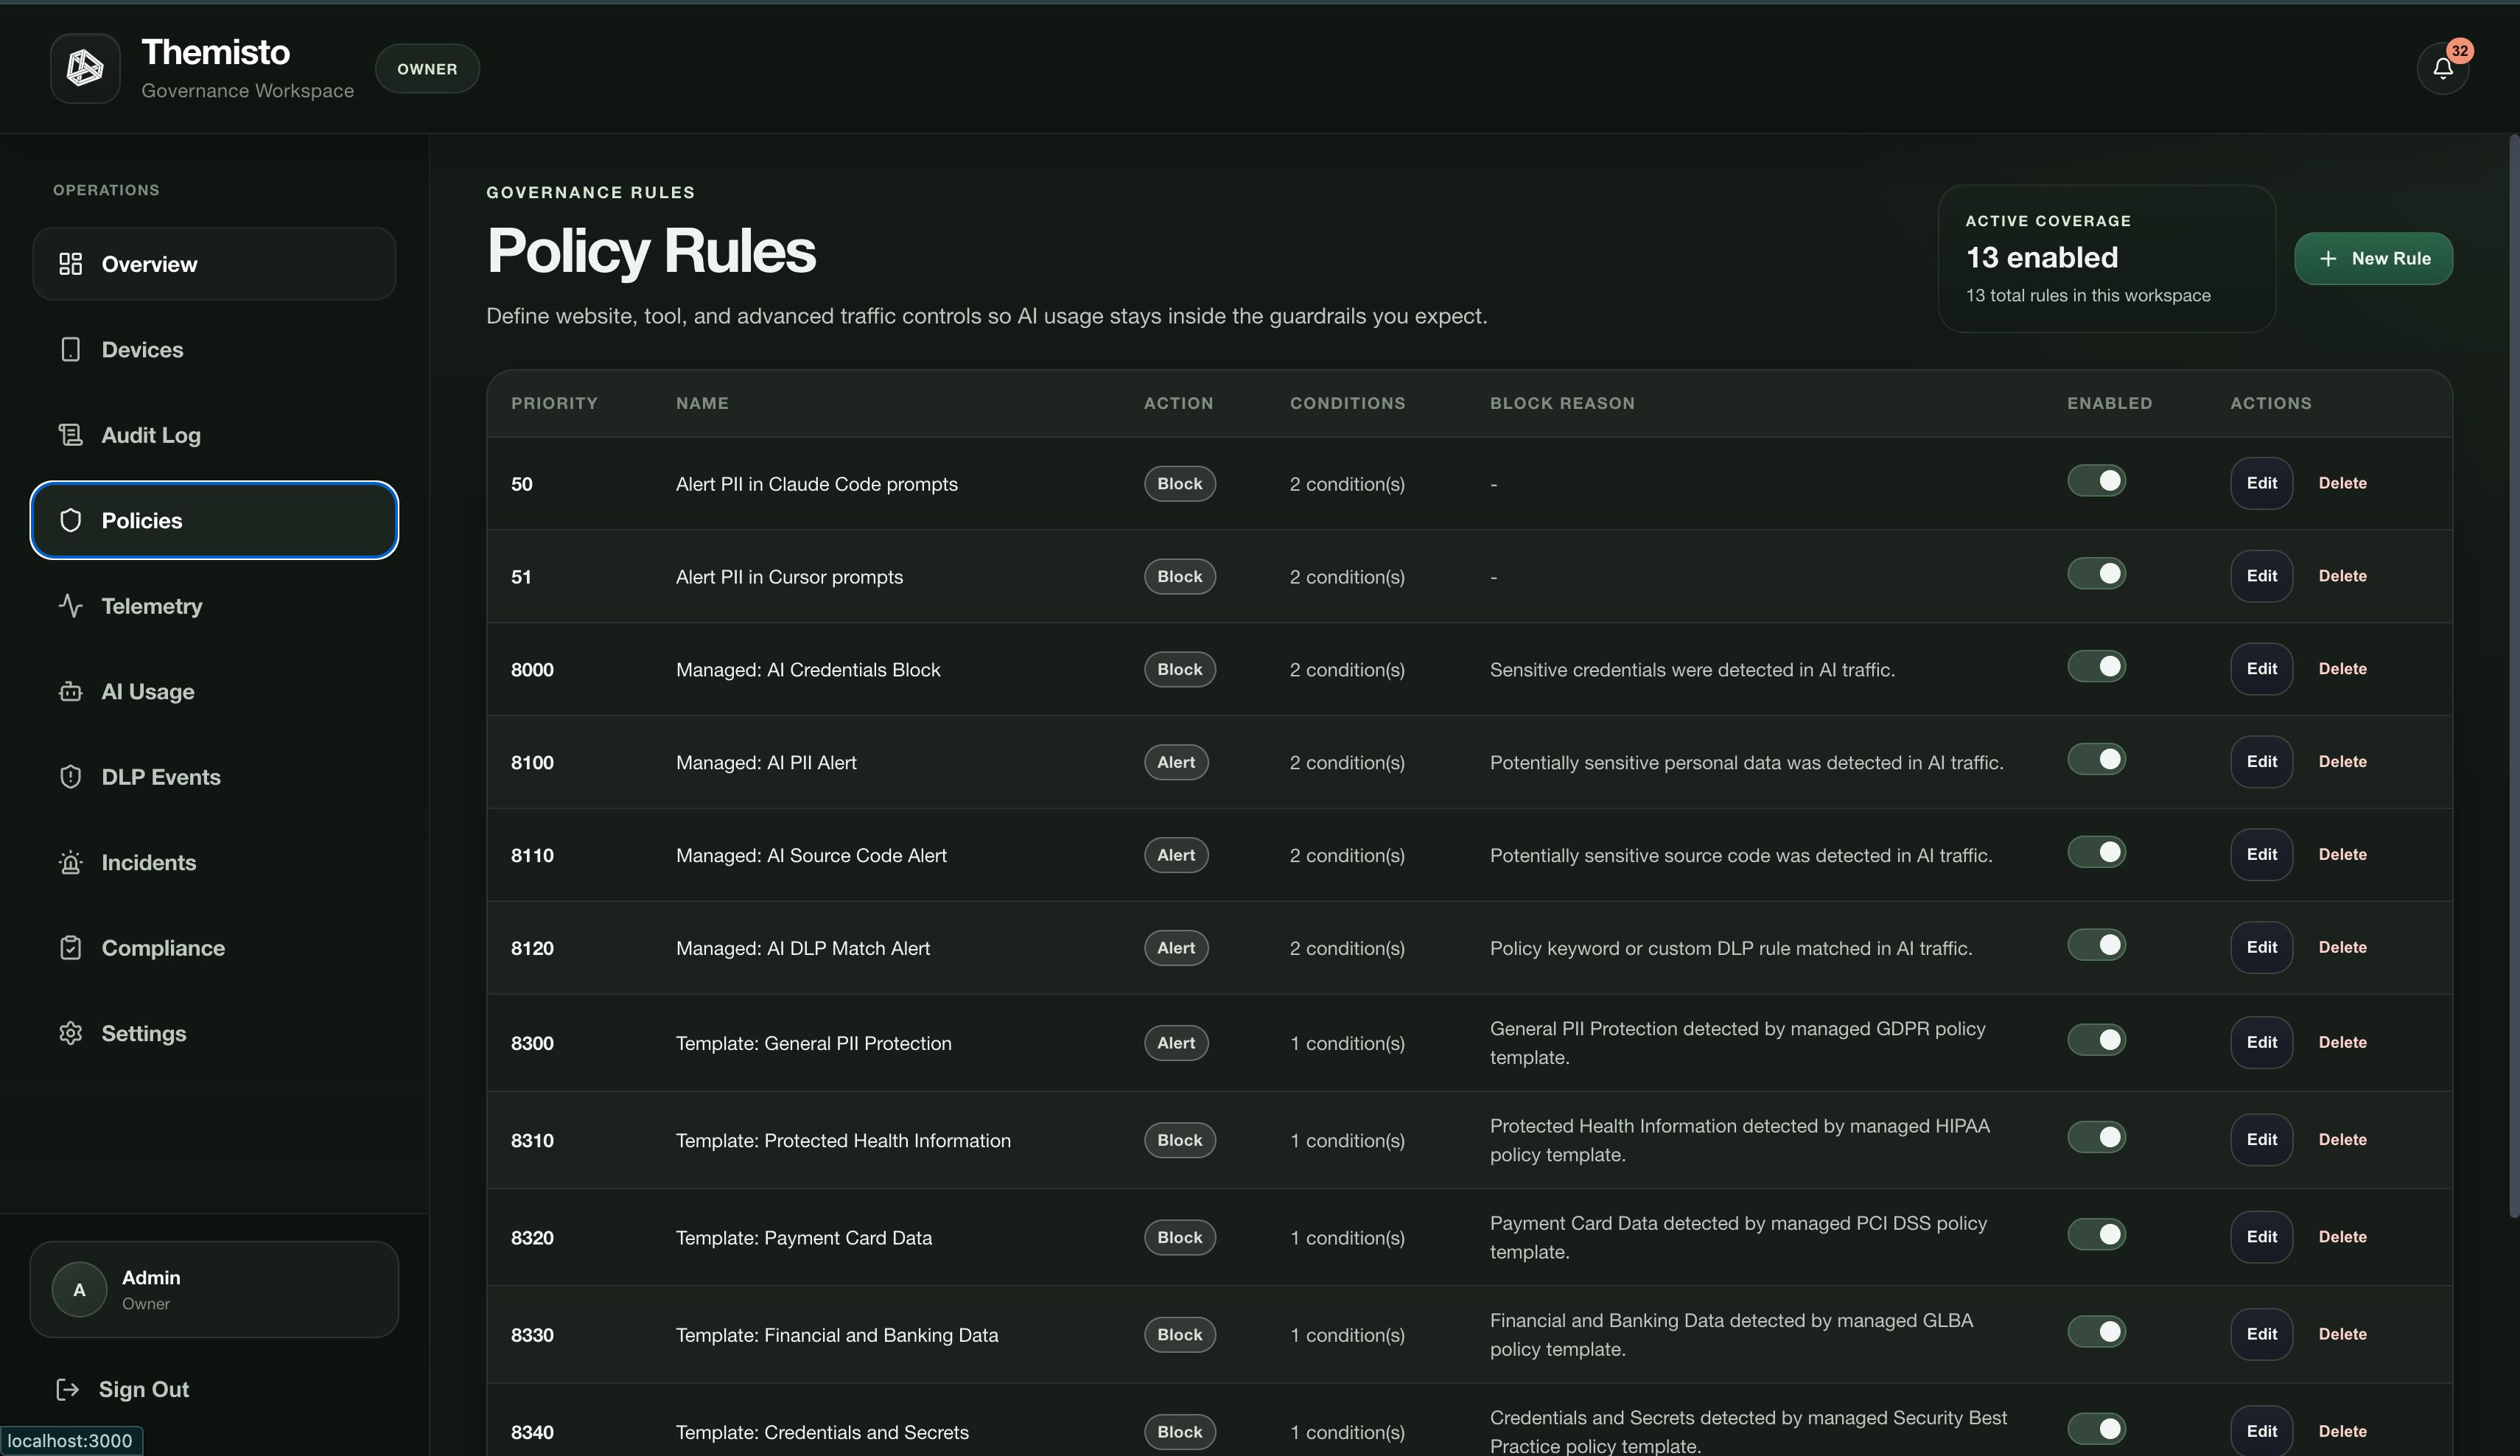The height and width of the screenshot is (1456, 2520).
Task: Select Telemetry in the sidebar
Action: point(214,606)
